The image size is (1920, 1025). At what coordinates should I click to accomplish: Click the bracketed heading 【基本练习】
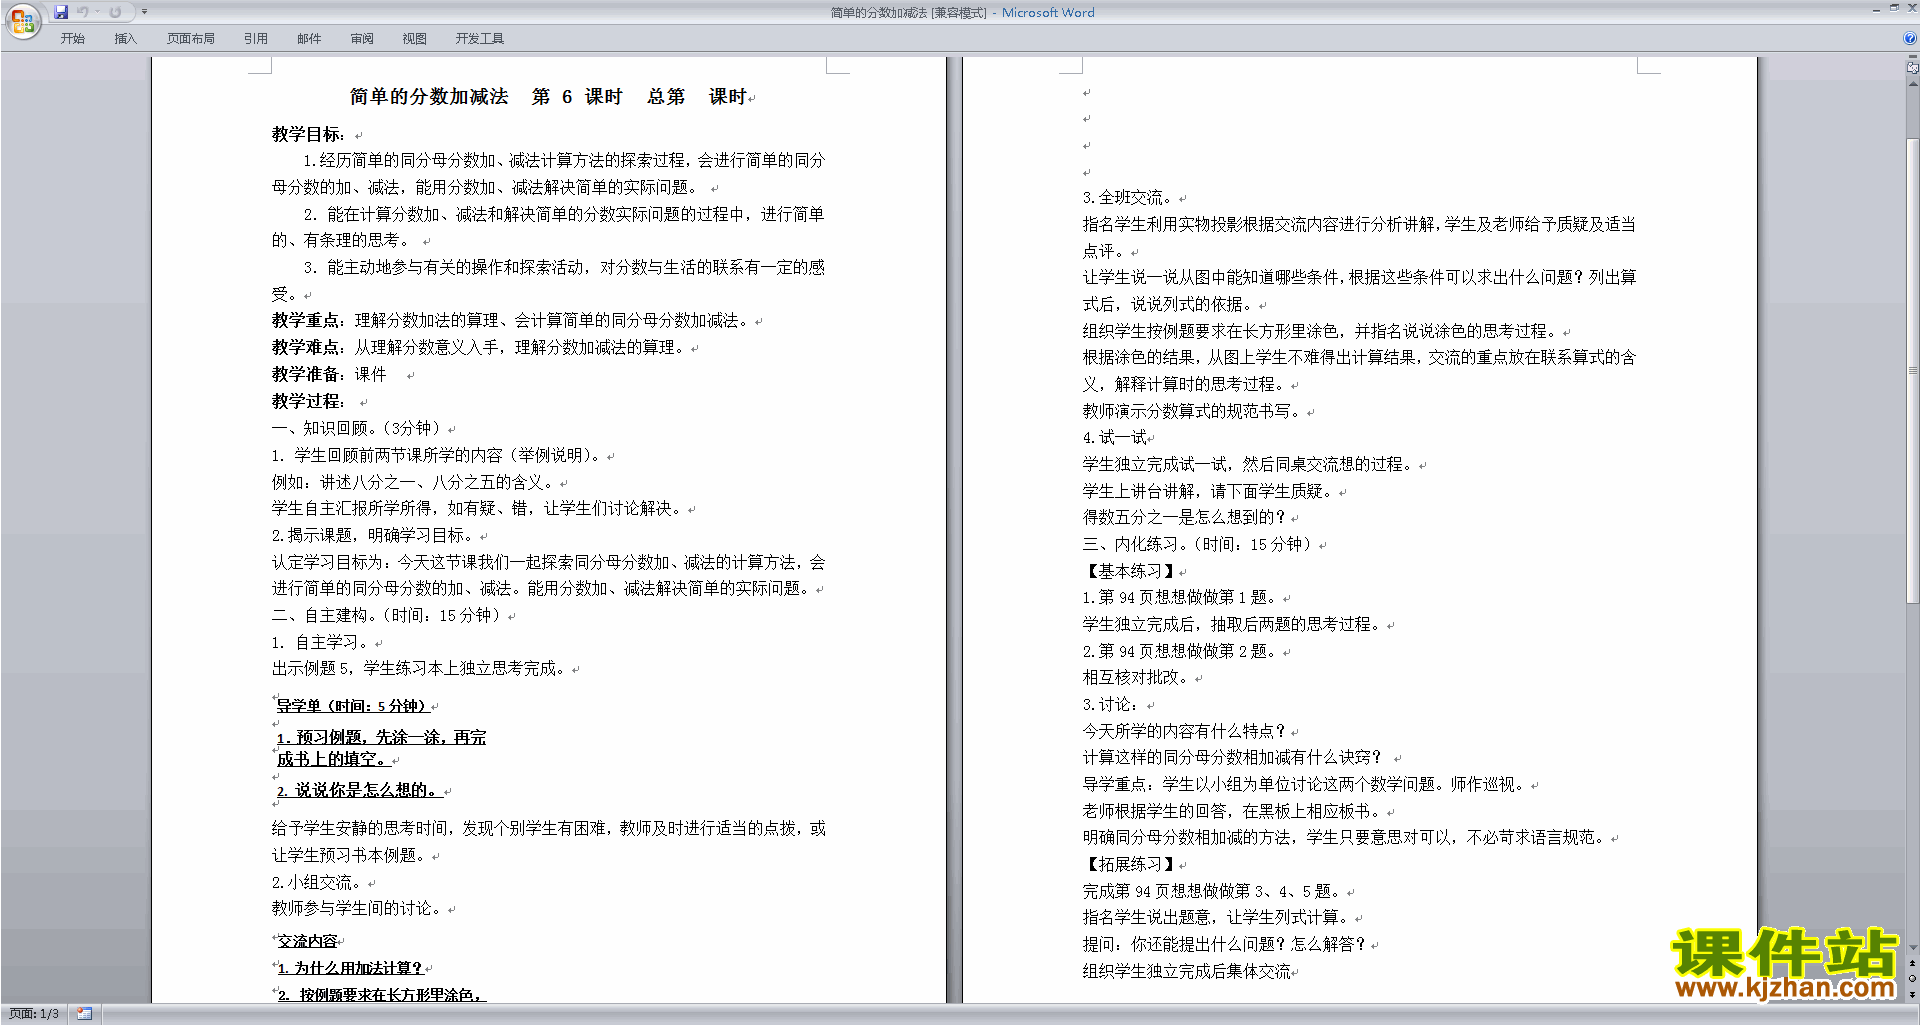1129,571
